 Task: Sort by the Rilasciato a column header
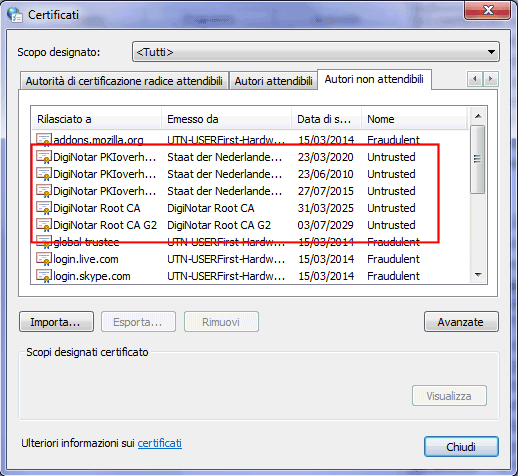click(97, 119)
